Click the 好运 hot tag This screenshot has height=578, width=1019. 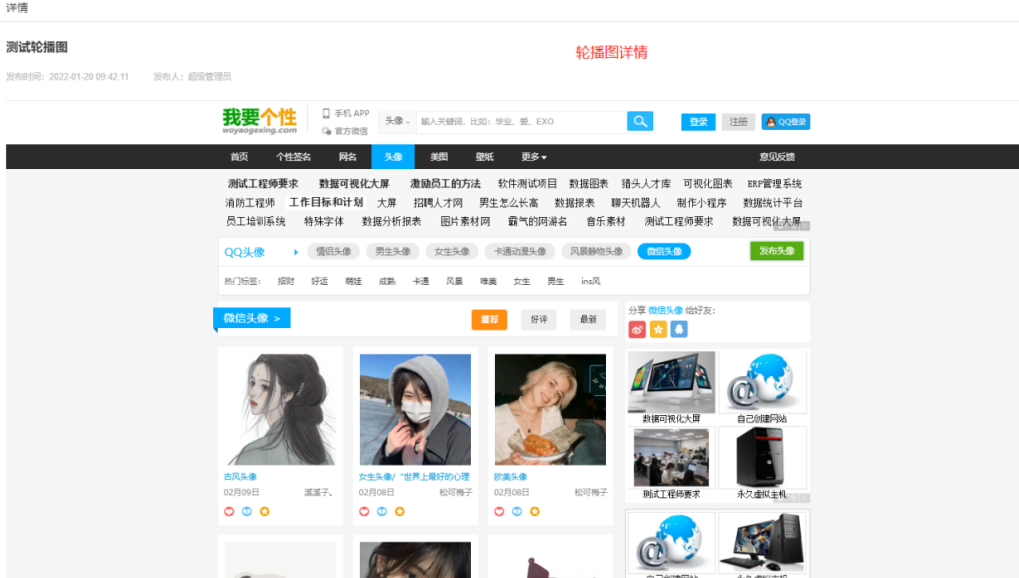320,282
